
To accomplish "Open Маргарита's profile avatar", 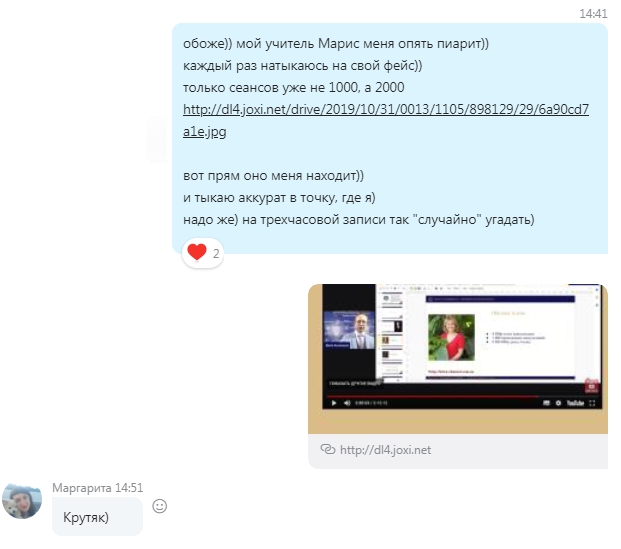I will tap(22, 501).
